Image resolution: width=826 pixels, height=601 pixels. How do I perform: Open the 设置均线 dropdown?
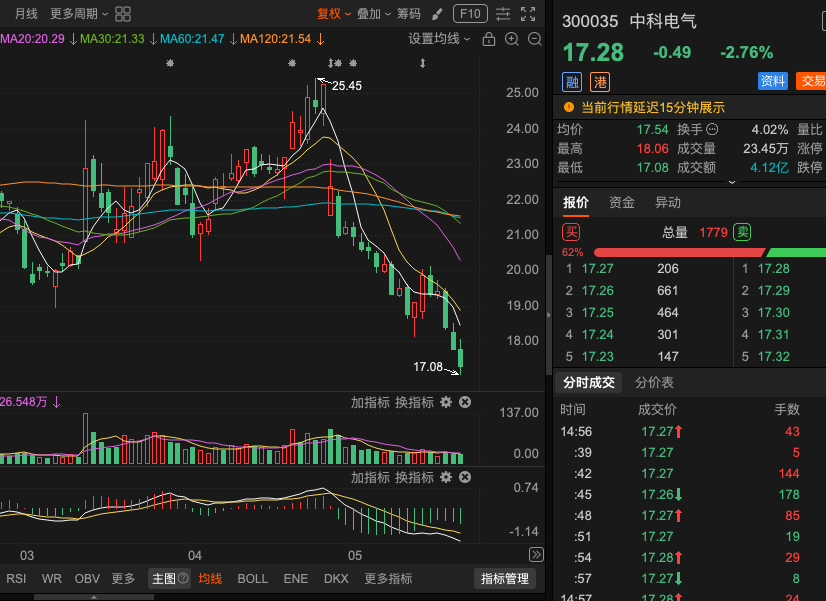pos(439,39)
